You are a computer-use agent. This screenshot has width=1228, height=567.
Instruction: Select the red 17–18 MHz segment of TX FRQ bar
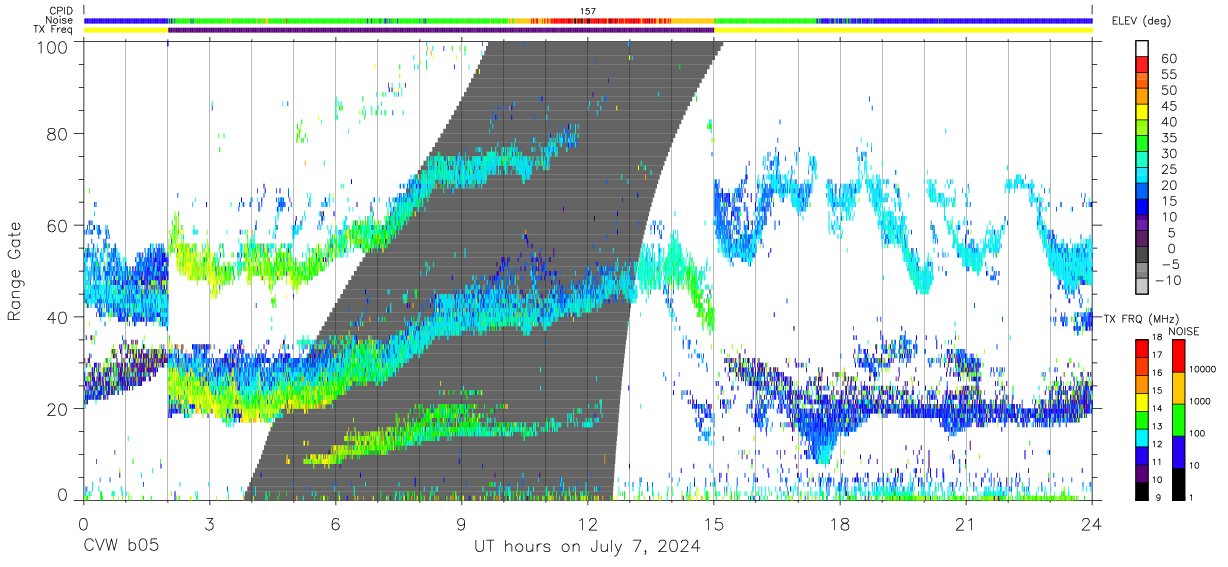[x=1142, y=349]
